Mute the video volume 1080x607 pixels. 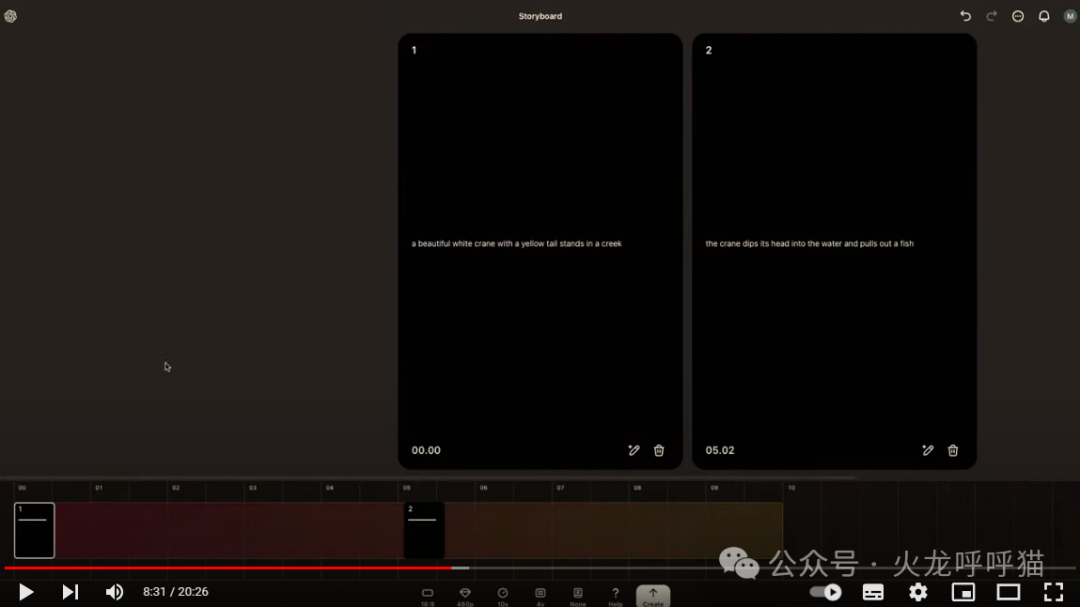pyautogui.click(x=114, y=592)
